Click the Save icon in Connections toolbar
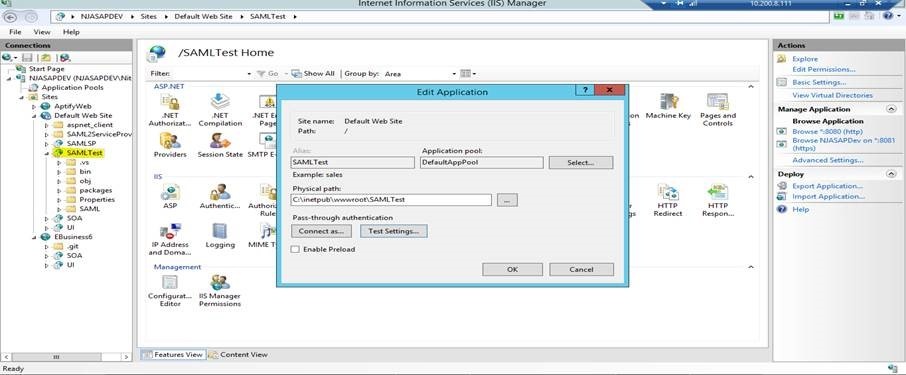 (27, 57)
